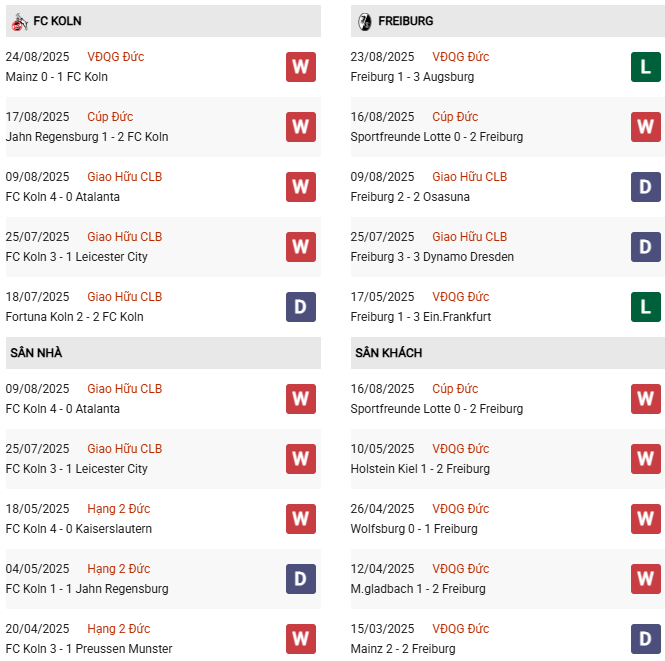Open Hạng 2 Đức link on 18/05/2025
This screenshot has width=665, height=661.
[x=118, y=509]
